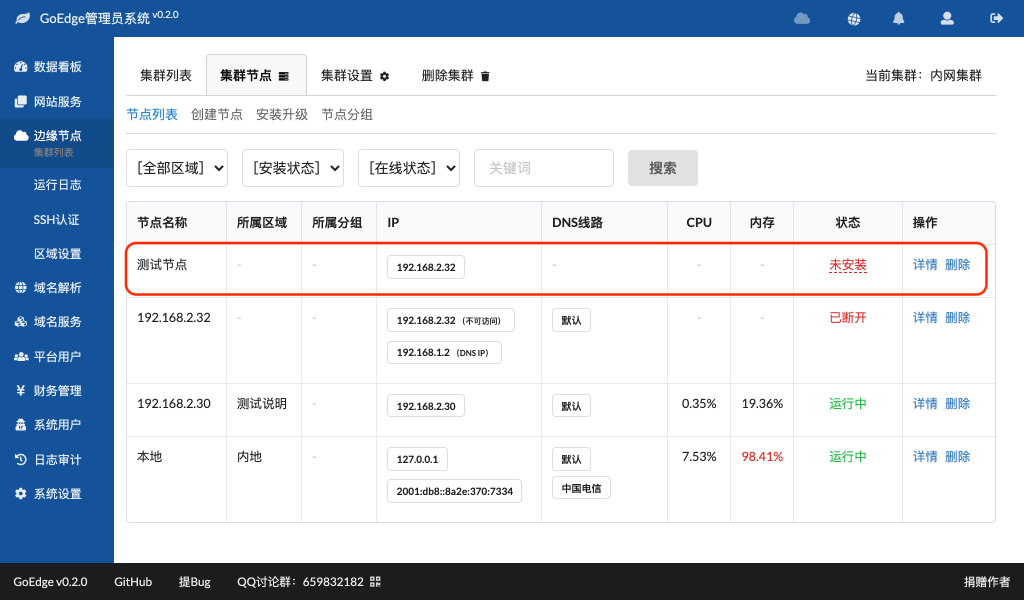
Task: Open the 创建节点 sub-tab
Action: 217,114
